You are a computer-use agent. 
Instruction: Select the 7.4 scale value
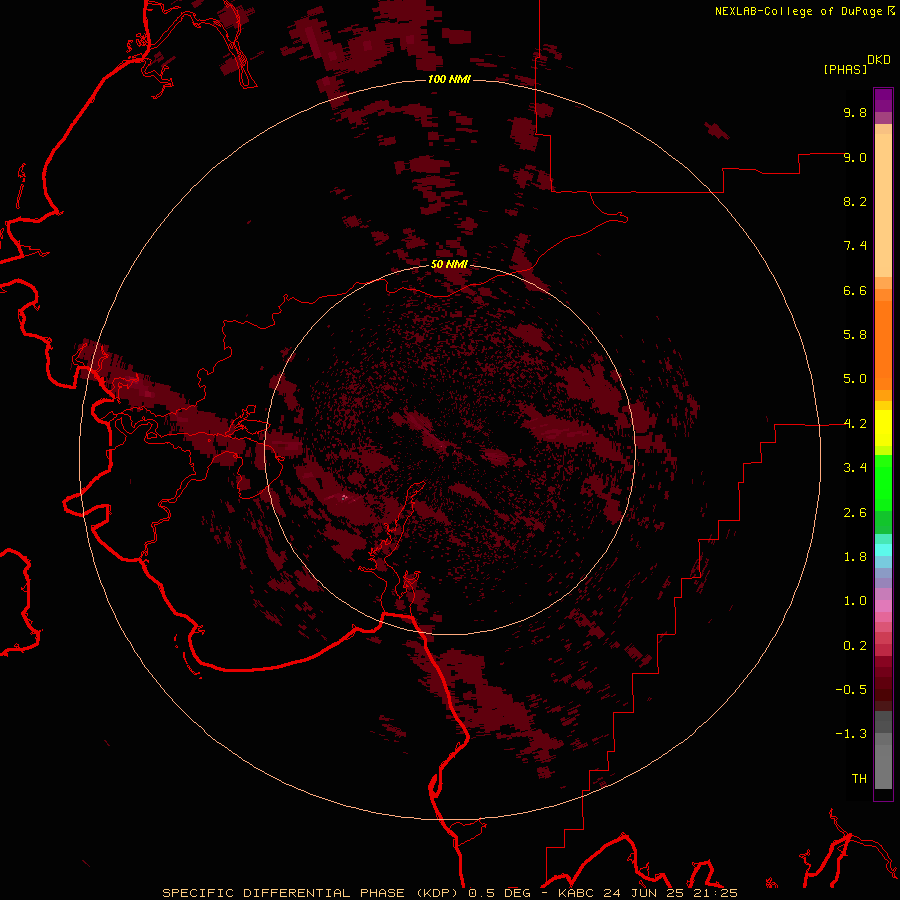click(x=855, y=246)
